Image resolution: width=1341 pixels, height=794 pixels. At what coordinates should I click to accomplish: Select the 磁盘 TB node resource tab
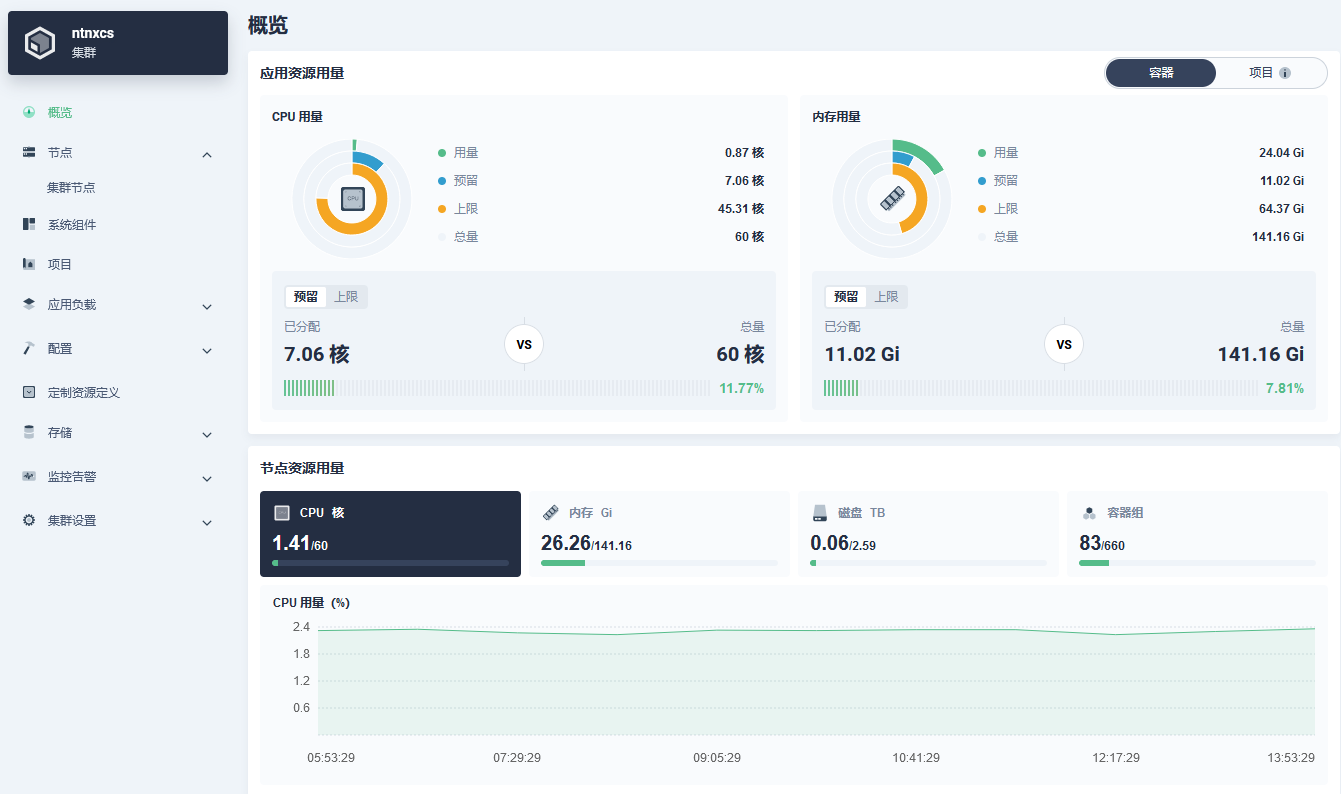pyautogui.click(x=928, y=534)
